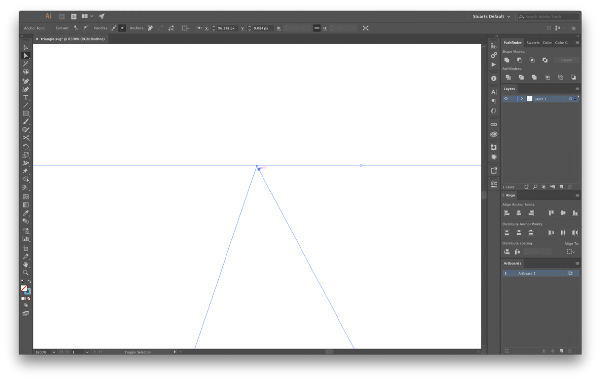This screenshot has width=600, height=381.
Task: Click Horizontal Align Center in Align panel
Action: click(x=519, y=213)
